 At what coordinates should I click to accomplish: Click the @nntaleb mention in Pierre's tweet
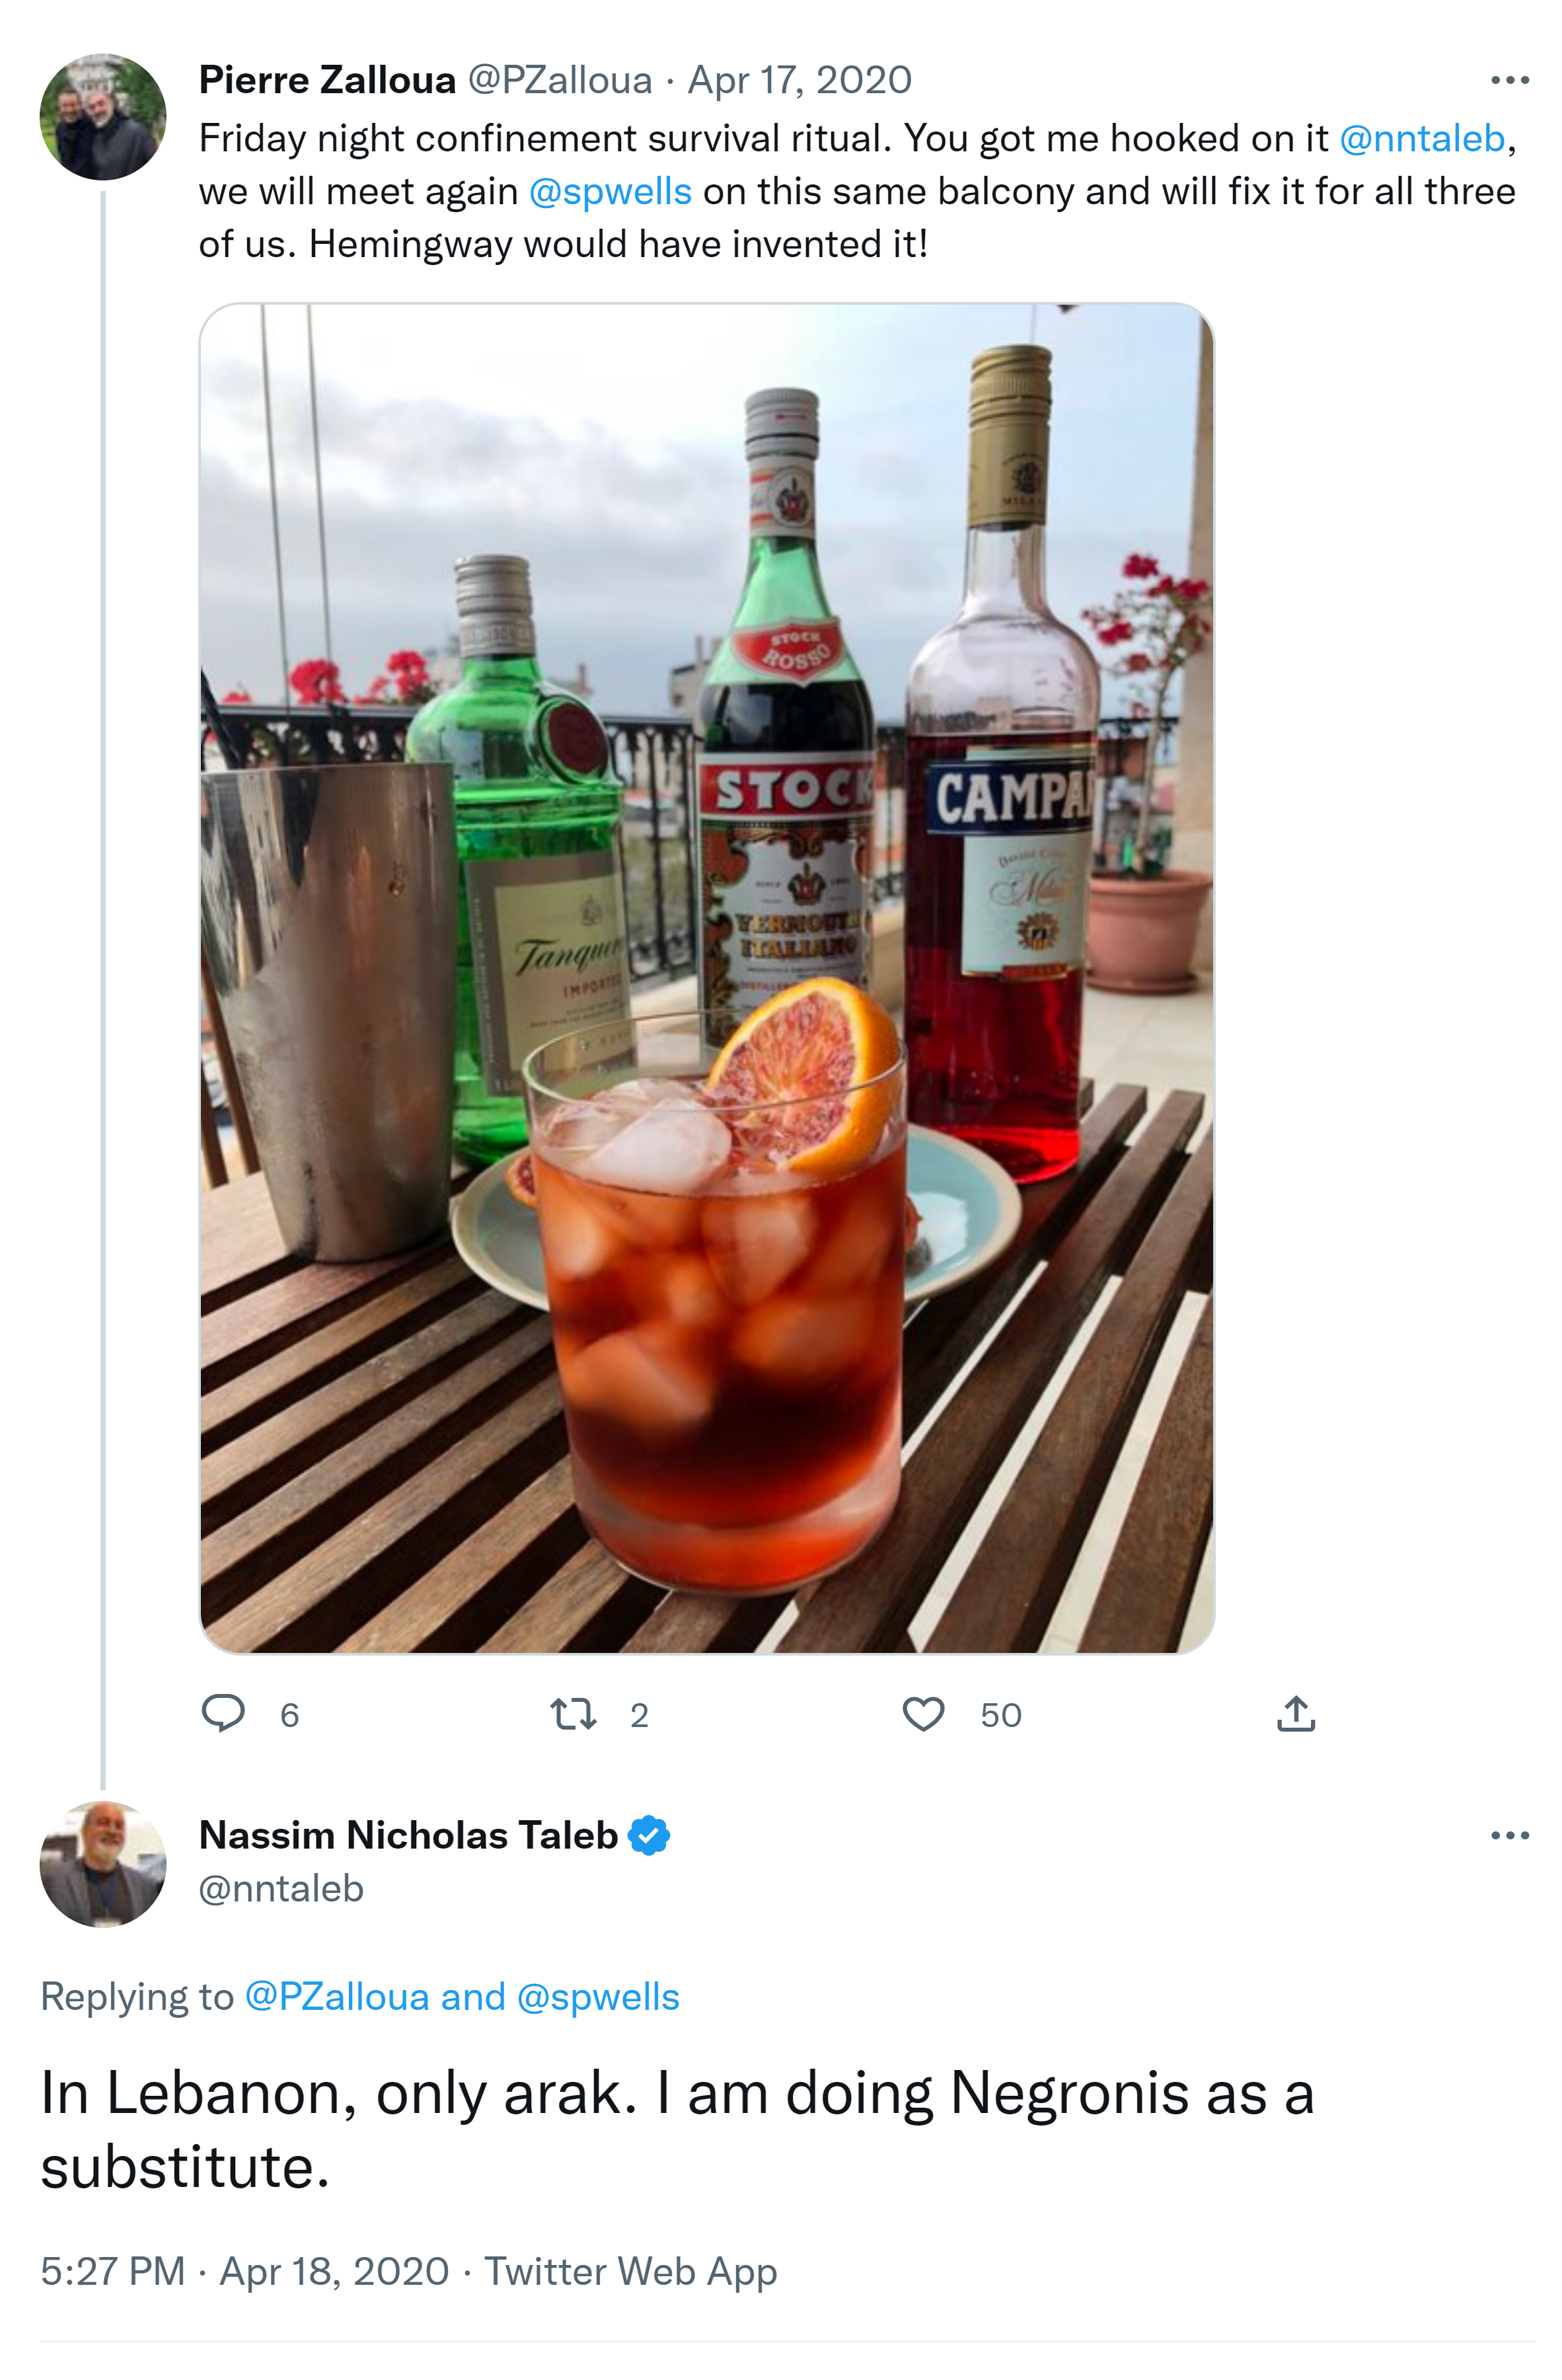tap(1421, 138)
